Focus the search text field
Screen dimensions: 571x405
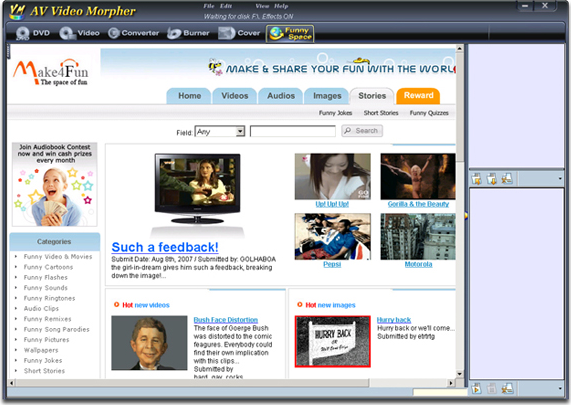[293, 131]
